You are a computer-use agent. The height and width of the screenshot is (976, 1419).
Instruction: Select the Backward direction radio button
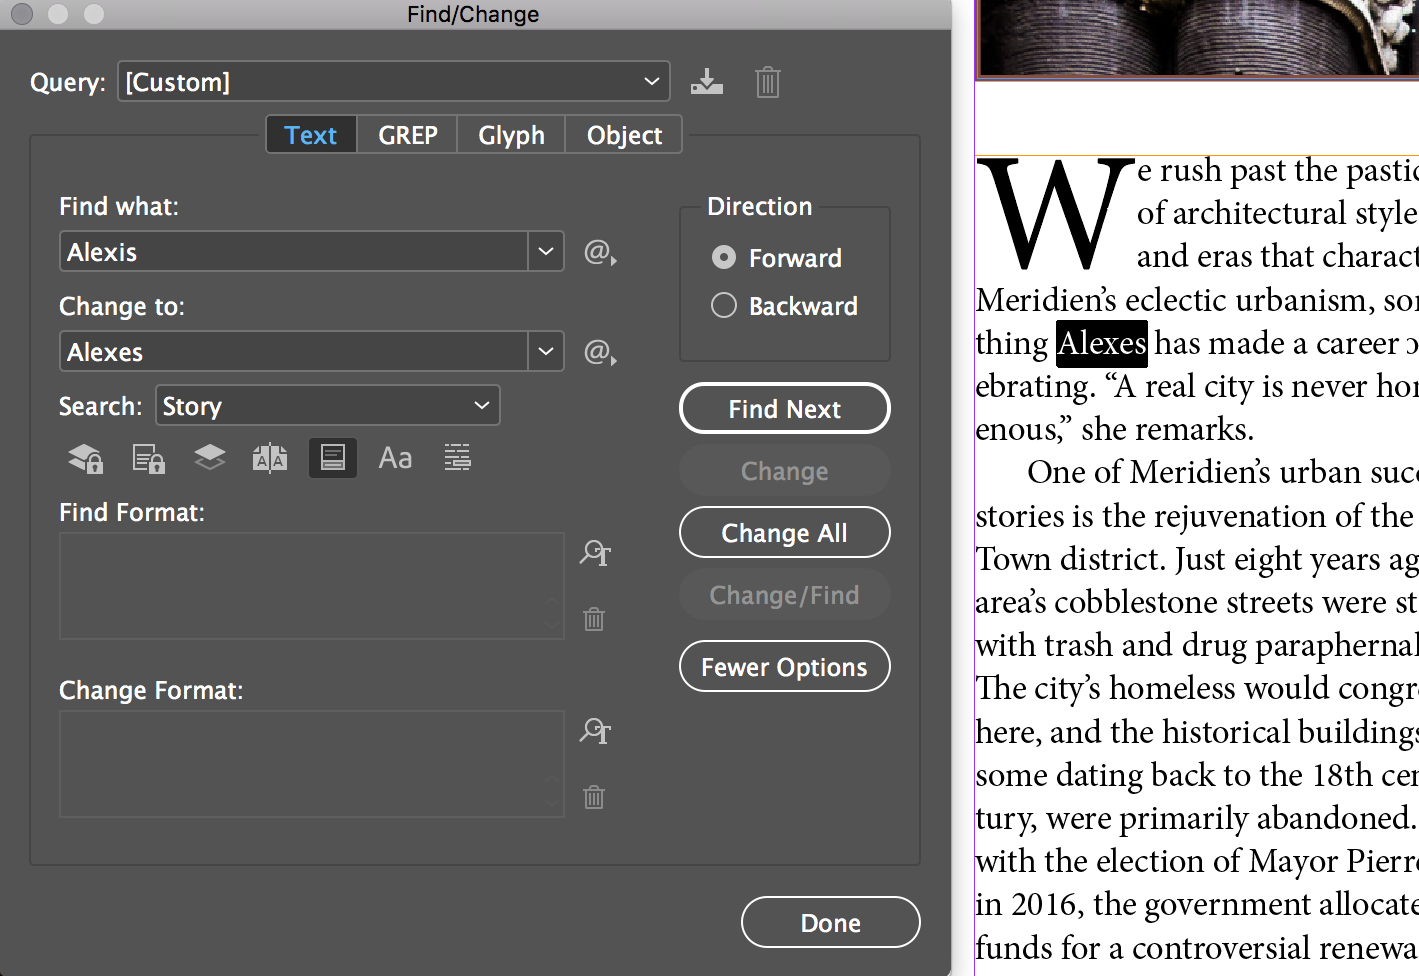click(724, 305)
